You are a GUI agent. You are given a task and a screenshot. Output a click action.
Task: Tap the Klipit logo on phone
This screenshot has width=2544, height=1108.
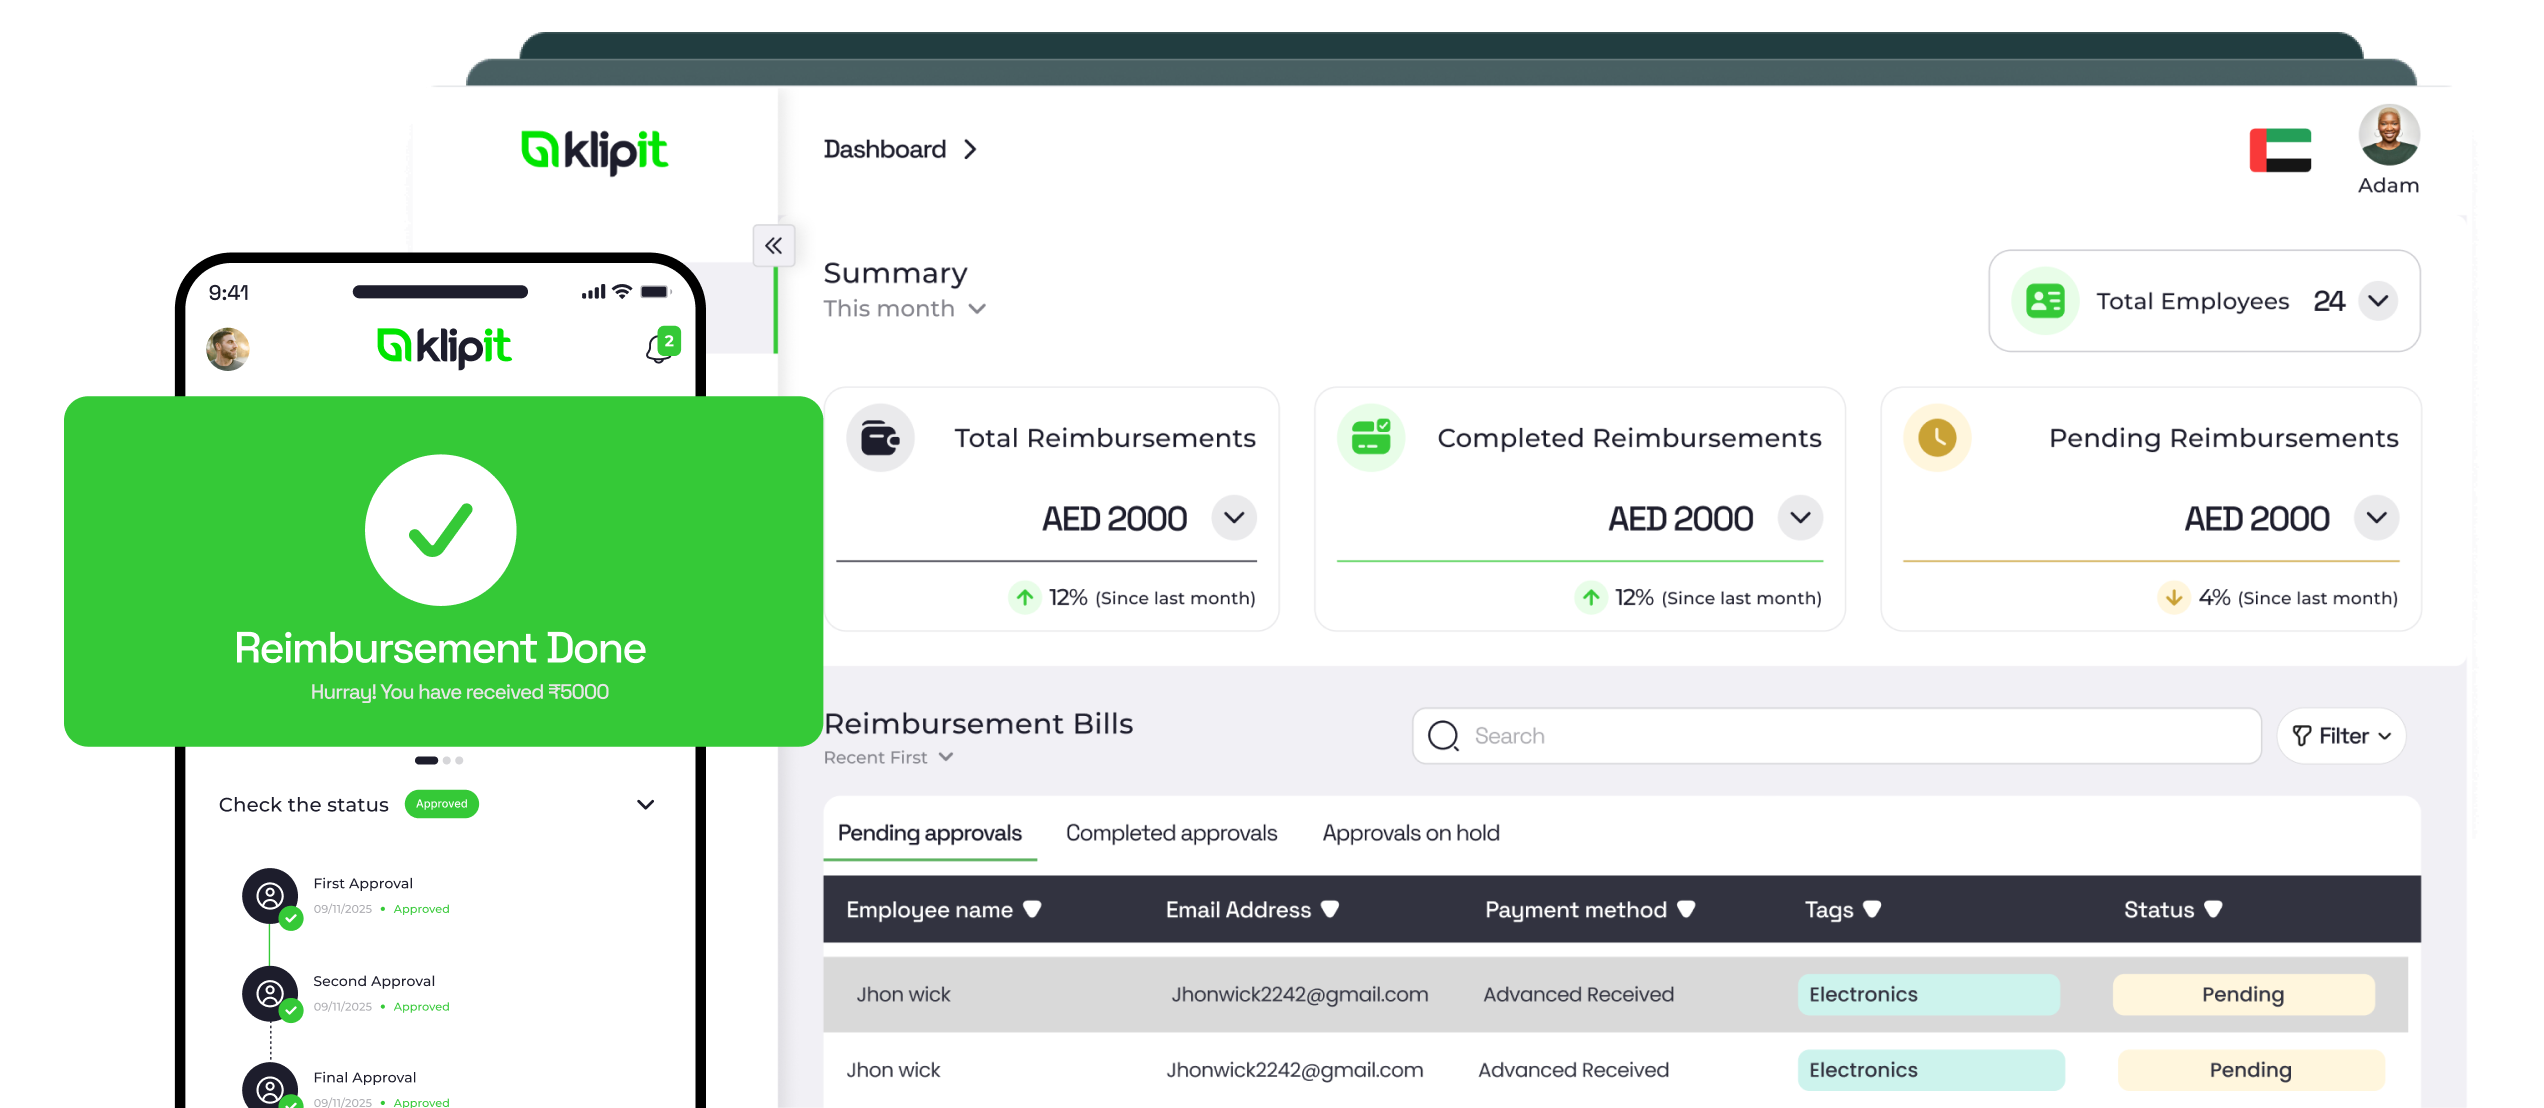[x=444, y=347]
